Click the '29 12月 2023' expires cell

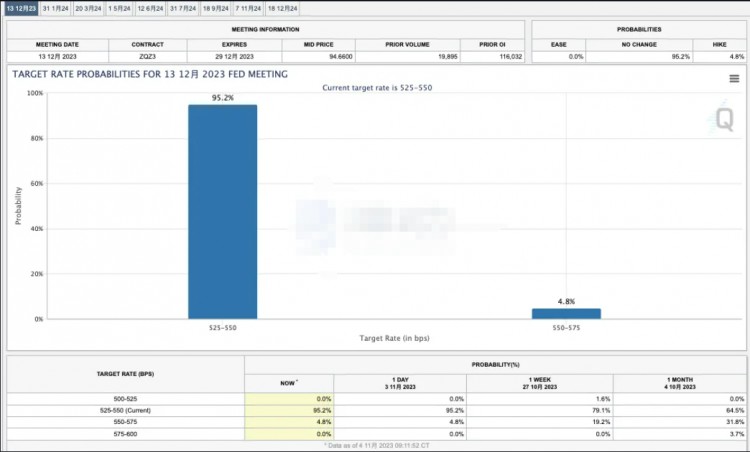click(x=234, y=56)
